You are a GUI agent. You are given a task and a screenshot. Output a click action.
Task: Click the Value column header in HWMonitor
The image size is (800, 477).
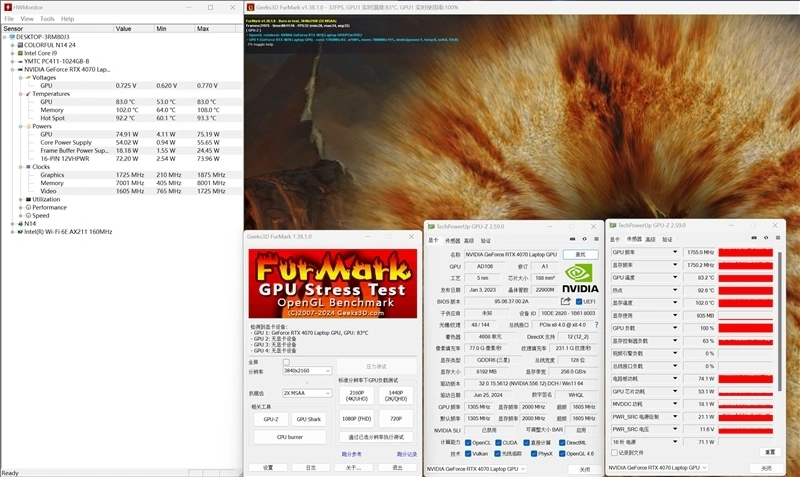click(x=134, y=29)
